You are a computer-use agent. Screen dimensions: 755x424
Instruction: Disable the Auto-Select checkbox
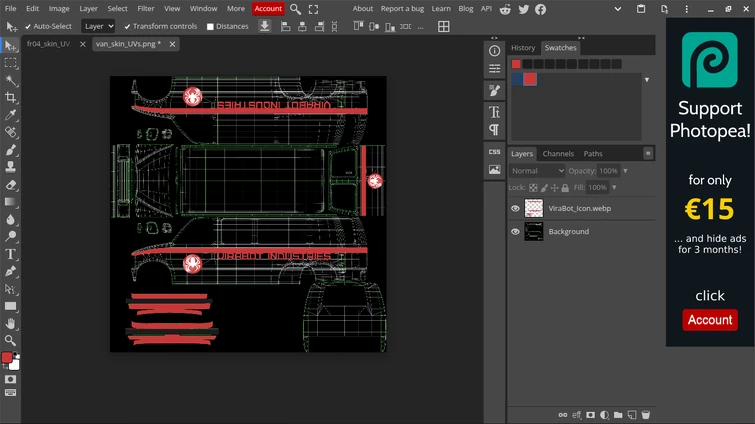(x=27, y=27)
